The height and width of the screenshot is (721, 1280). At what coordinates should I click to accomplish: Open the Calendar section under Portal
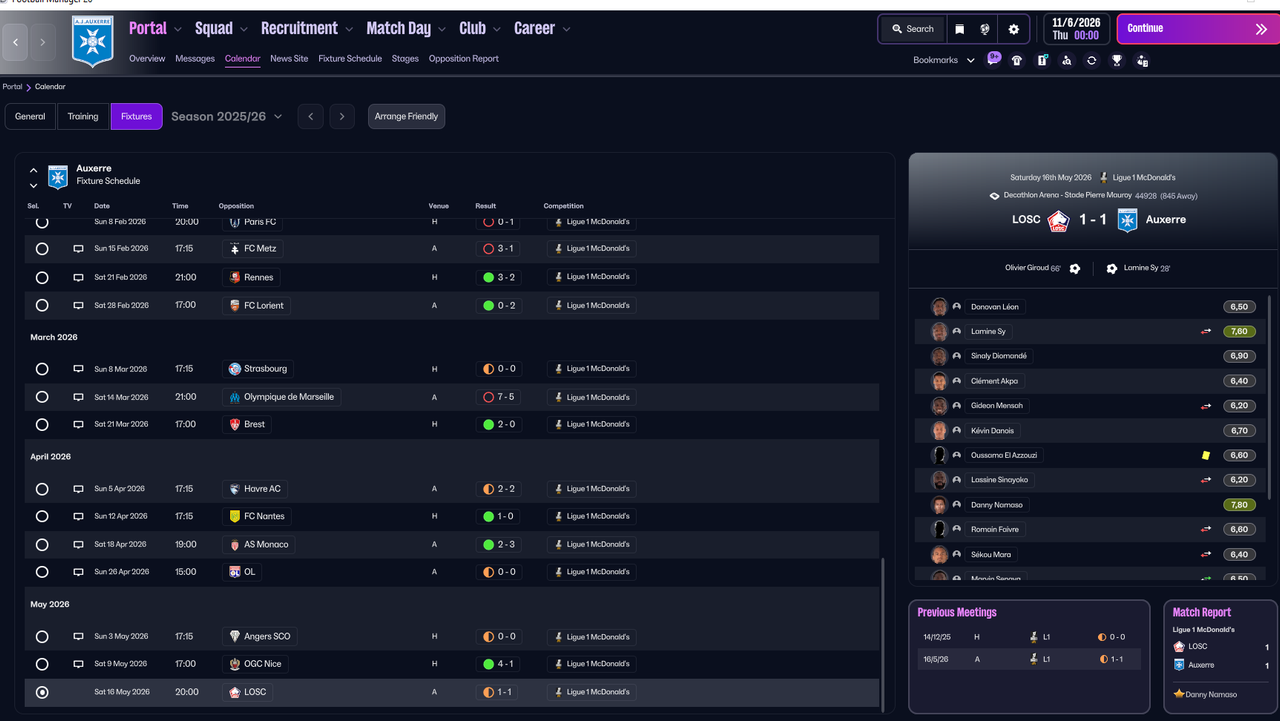tap(242, 59)
